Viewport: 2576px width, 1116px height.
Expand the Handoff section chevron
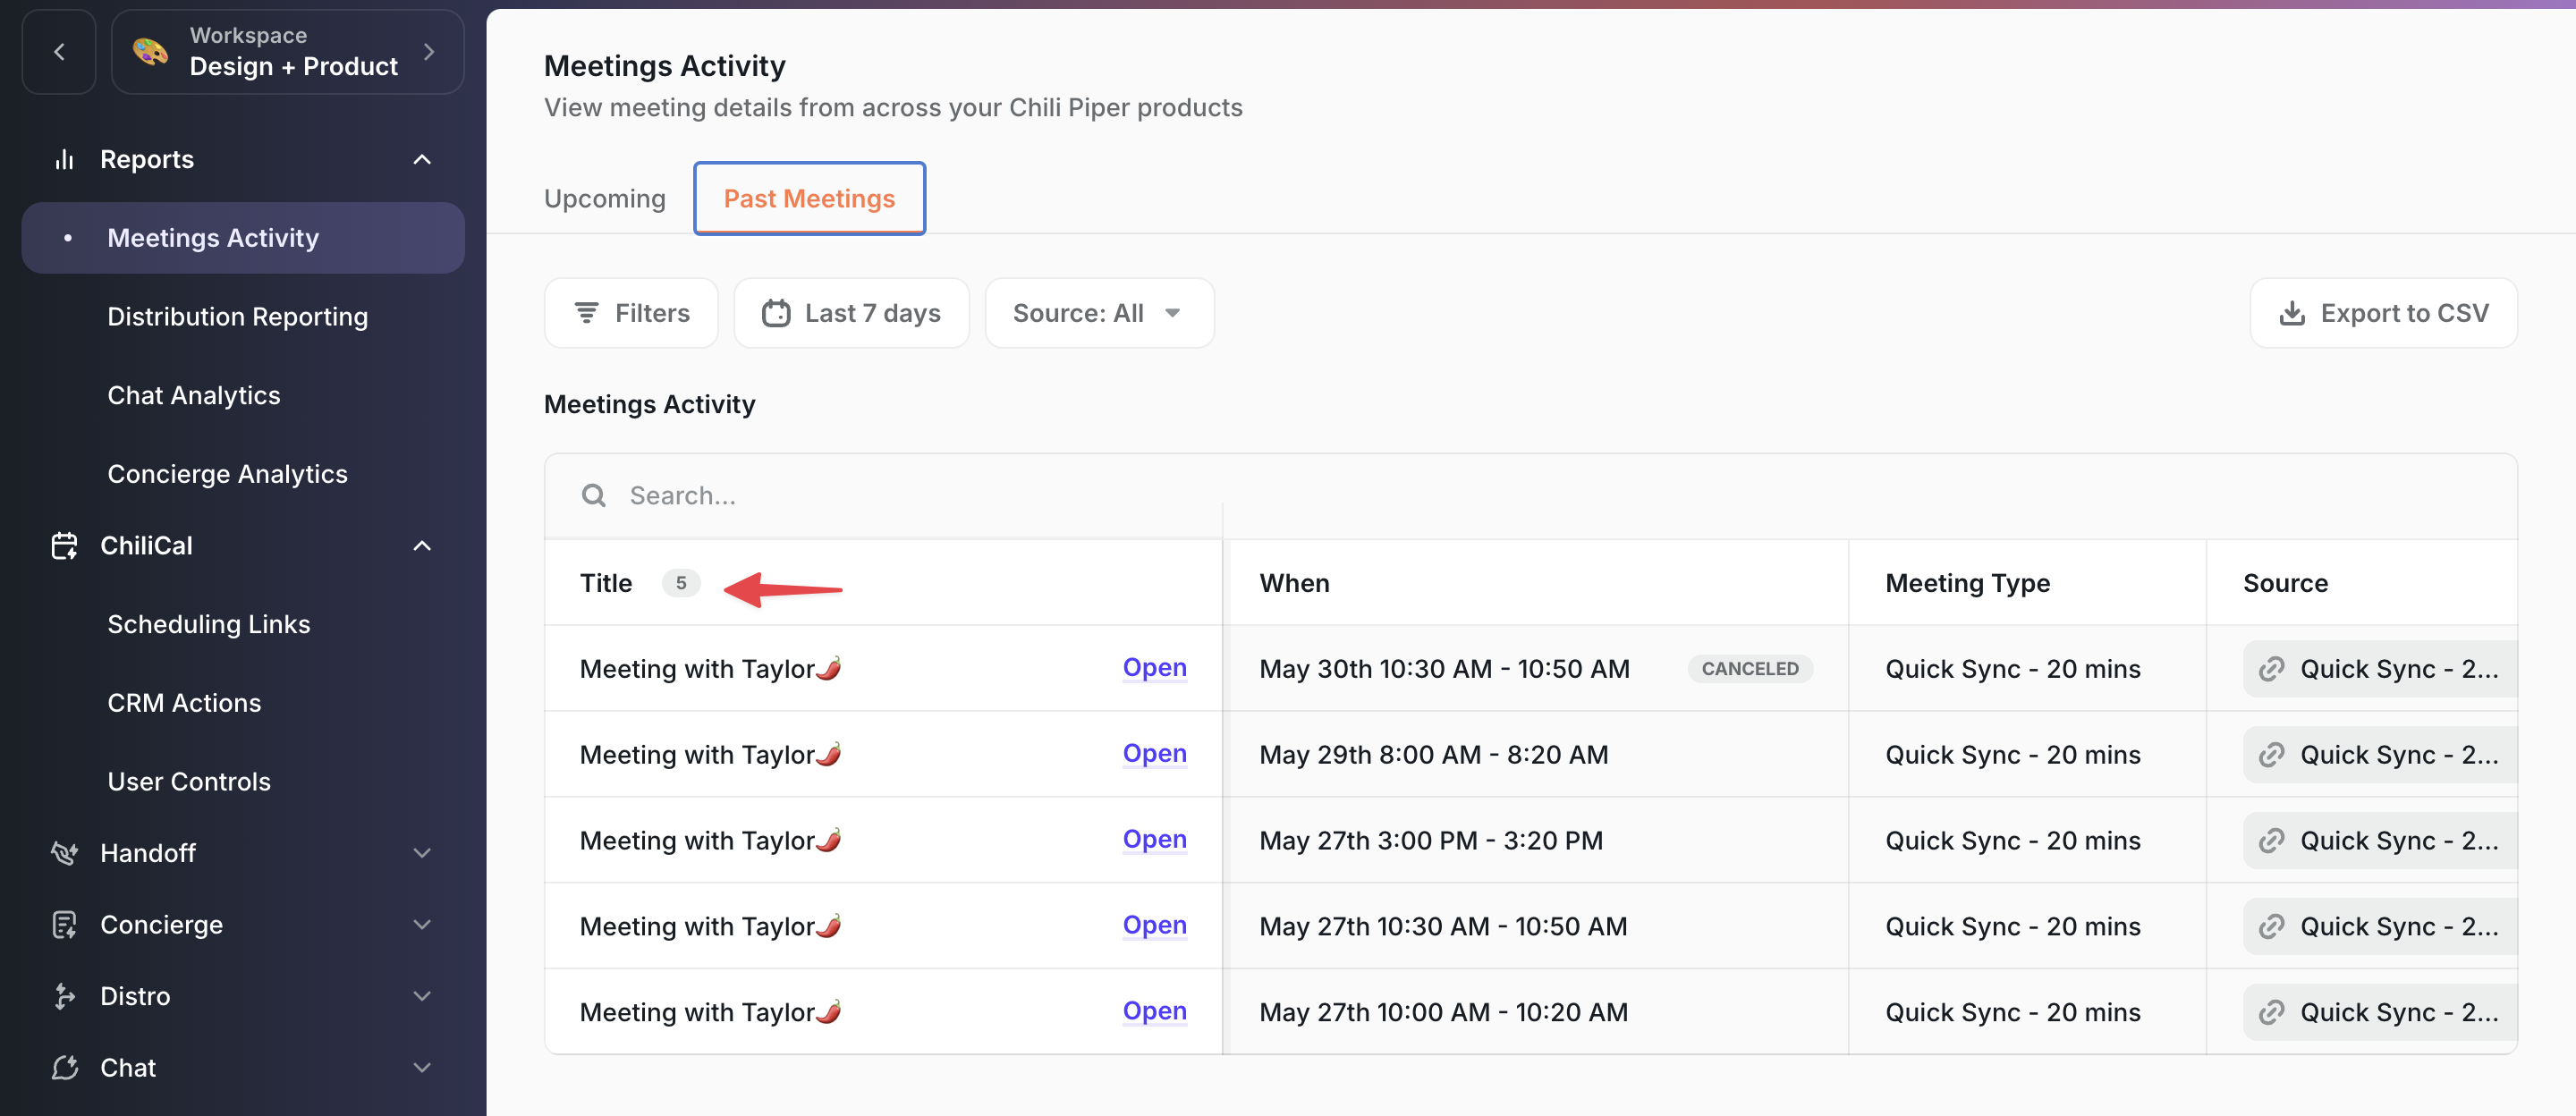point(422,853)
